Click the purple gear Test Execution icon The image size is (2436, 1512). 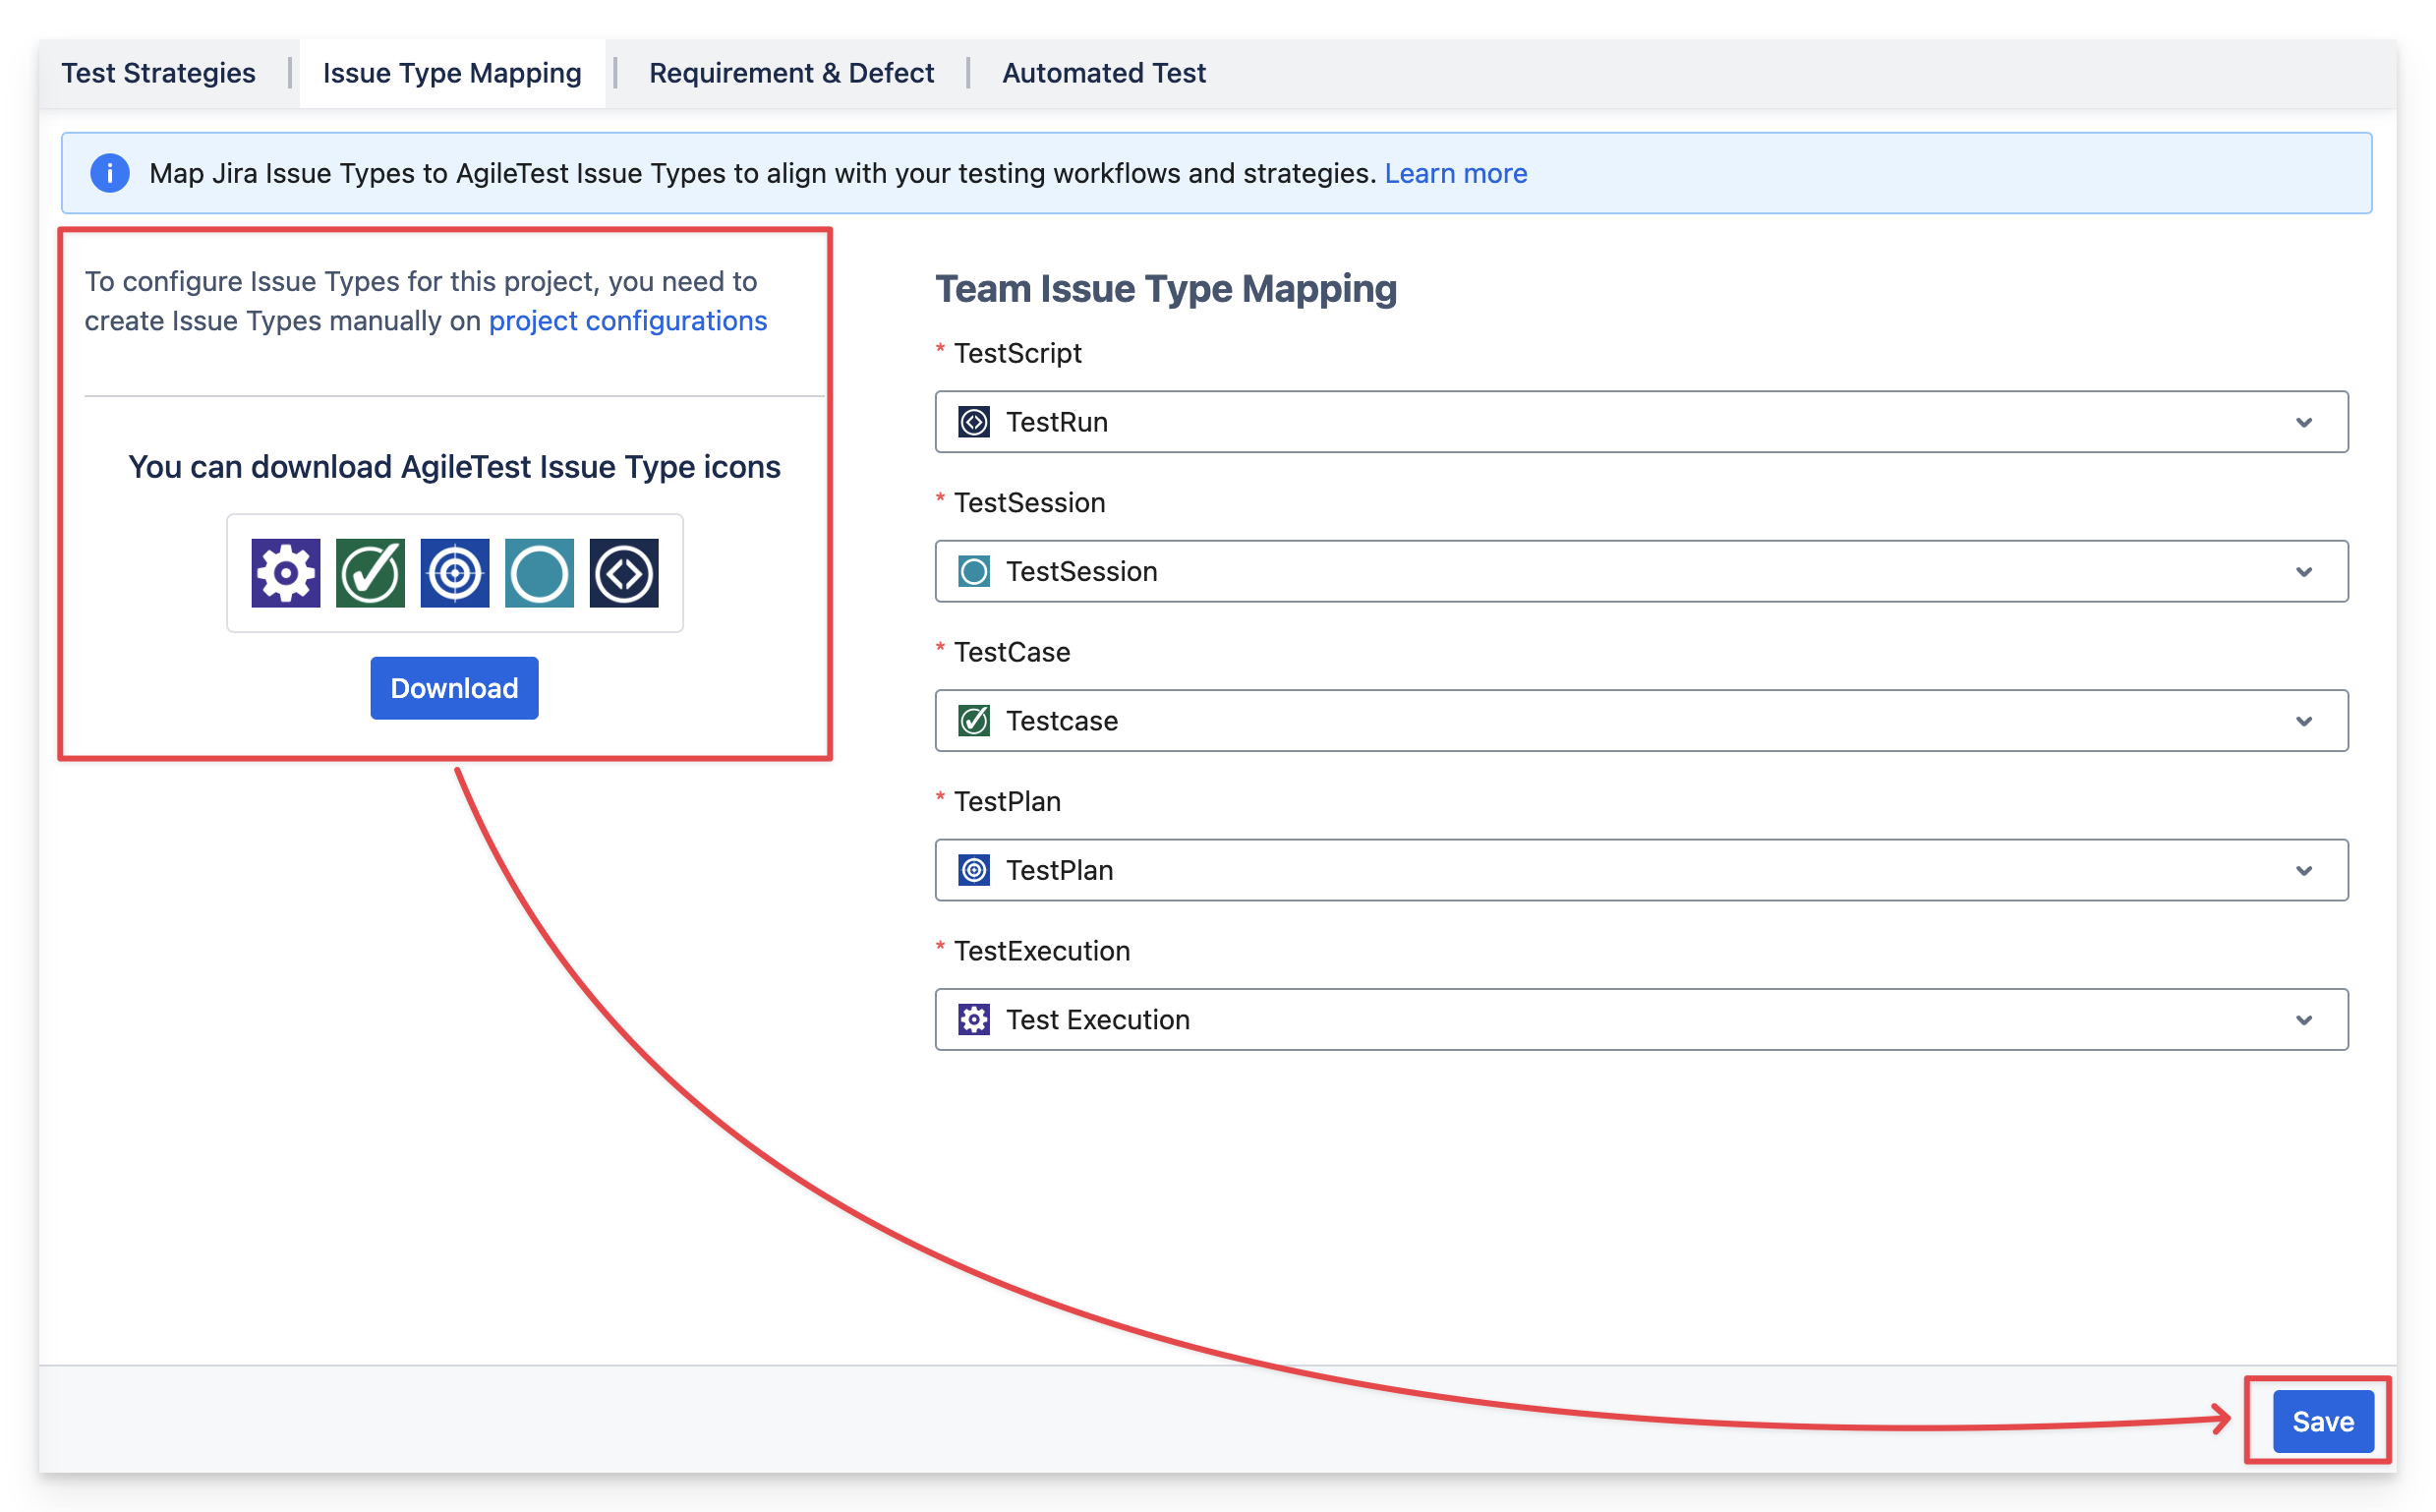[285, 573]
